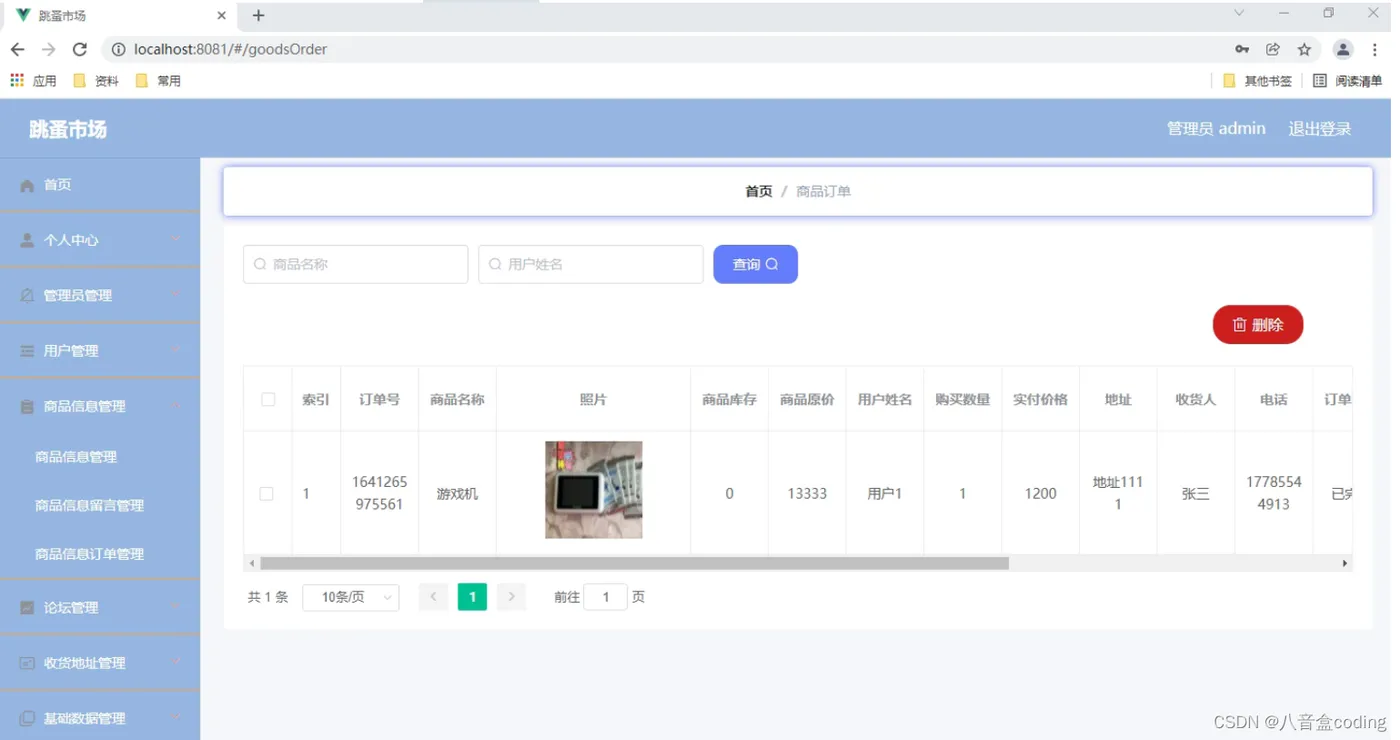
Task: Collapse the 商品信息管理 sidebar menu
Action: (100, 407)
